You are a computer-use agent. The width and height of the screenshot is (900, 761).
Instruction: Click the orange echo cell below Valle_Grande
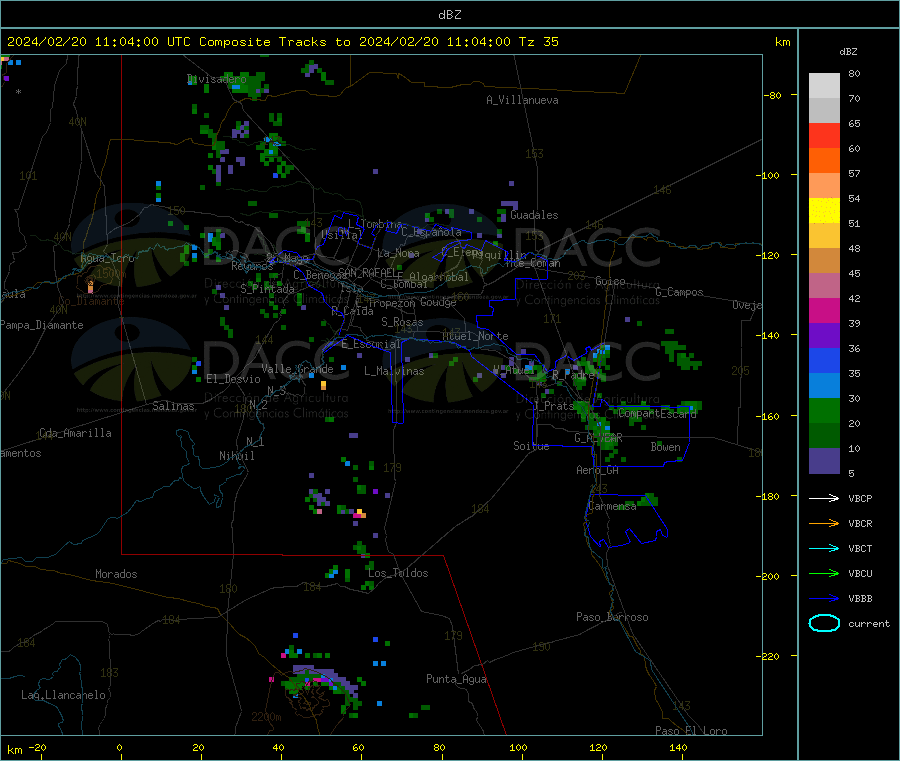(323, 385)
